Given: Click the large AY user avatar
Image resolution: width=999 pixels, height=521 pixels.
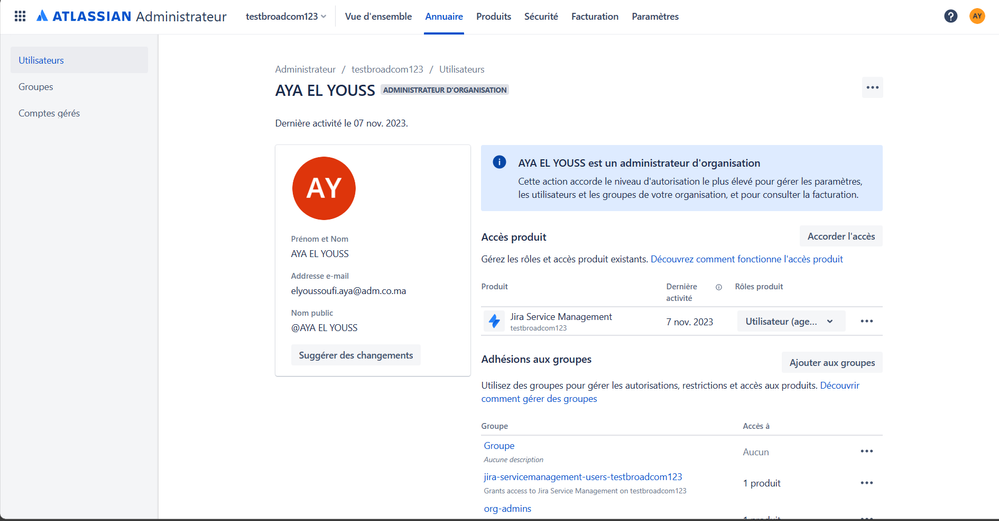Looking at the screenshot, I should (324, 188).
